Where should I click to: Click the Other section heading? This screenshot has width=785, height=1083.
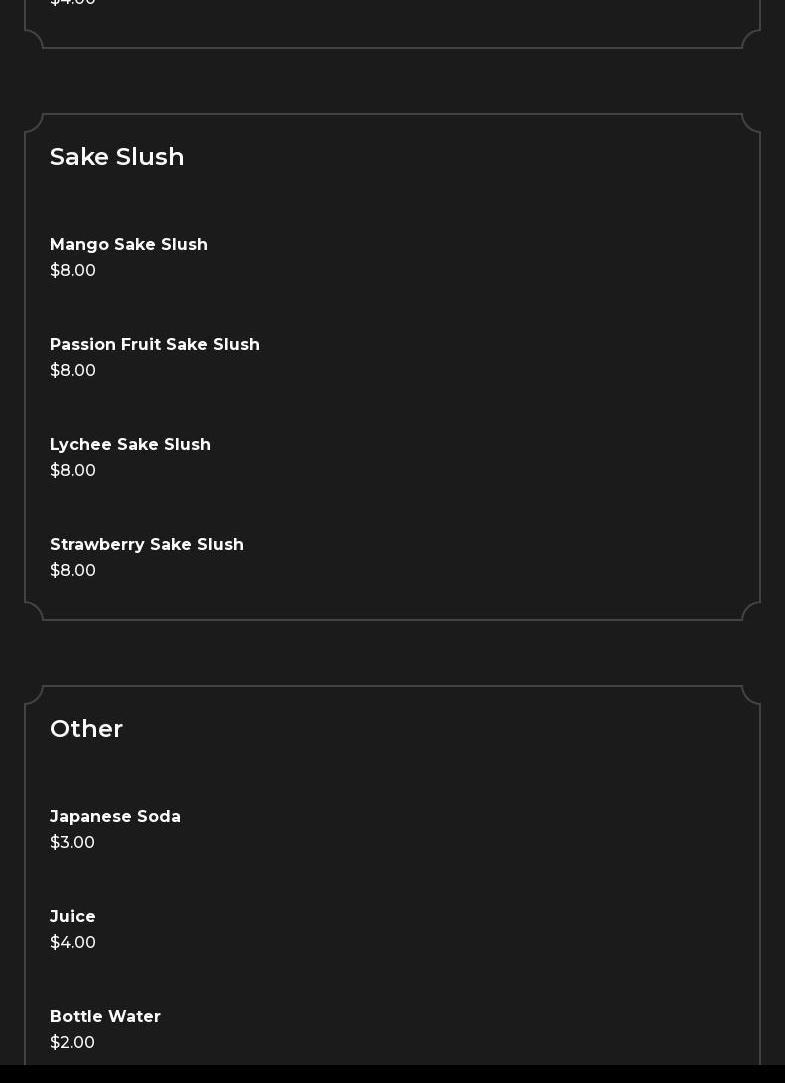(x=86, y=729)
